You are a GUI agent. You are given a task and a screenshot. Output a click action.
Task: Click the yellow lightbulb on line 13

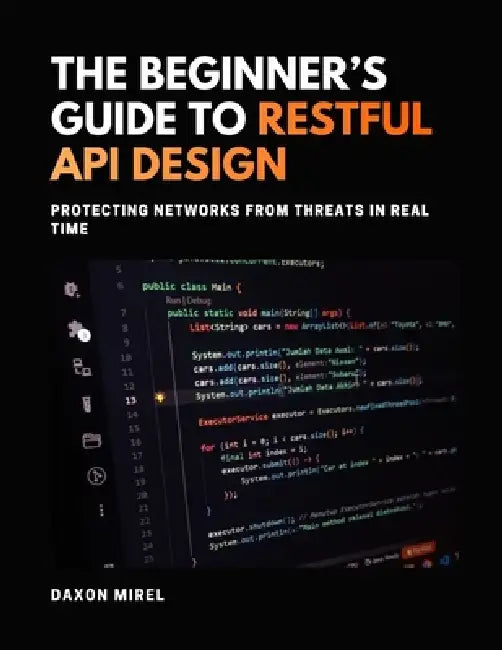(159, 398)
